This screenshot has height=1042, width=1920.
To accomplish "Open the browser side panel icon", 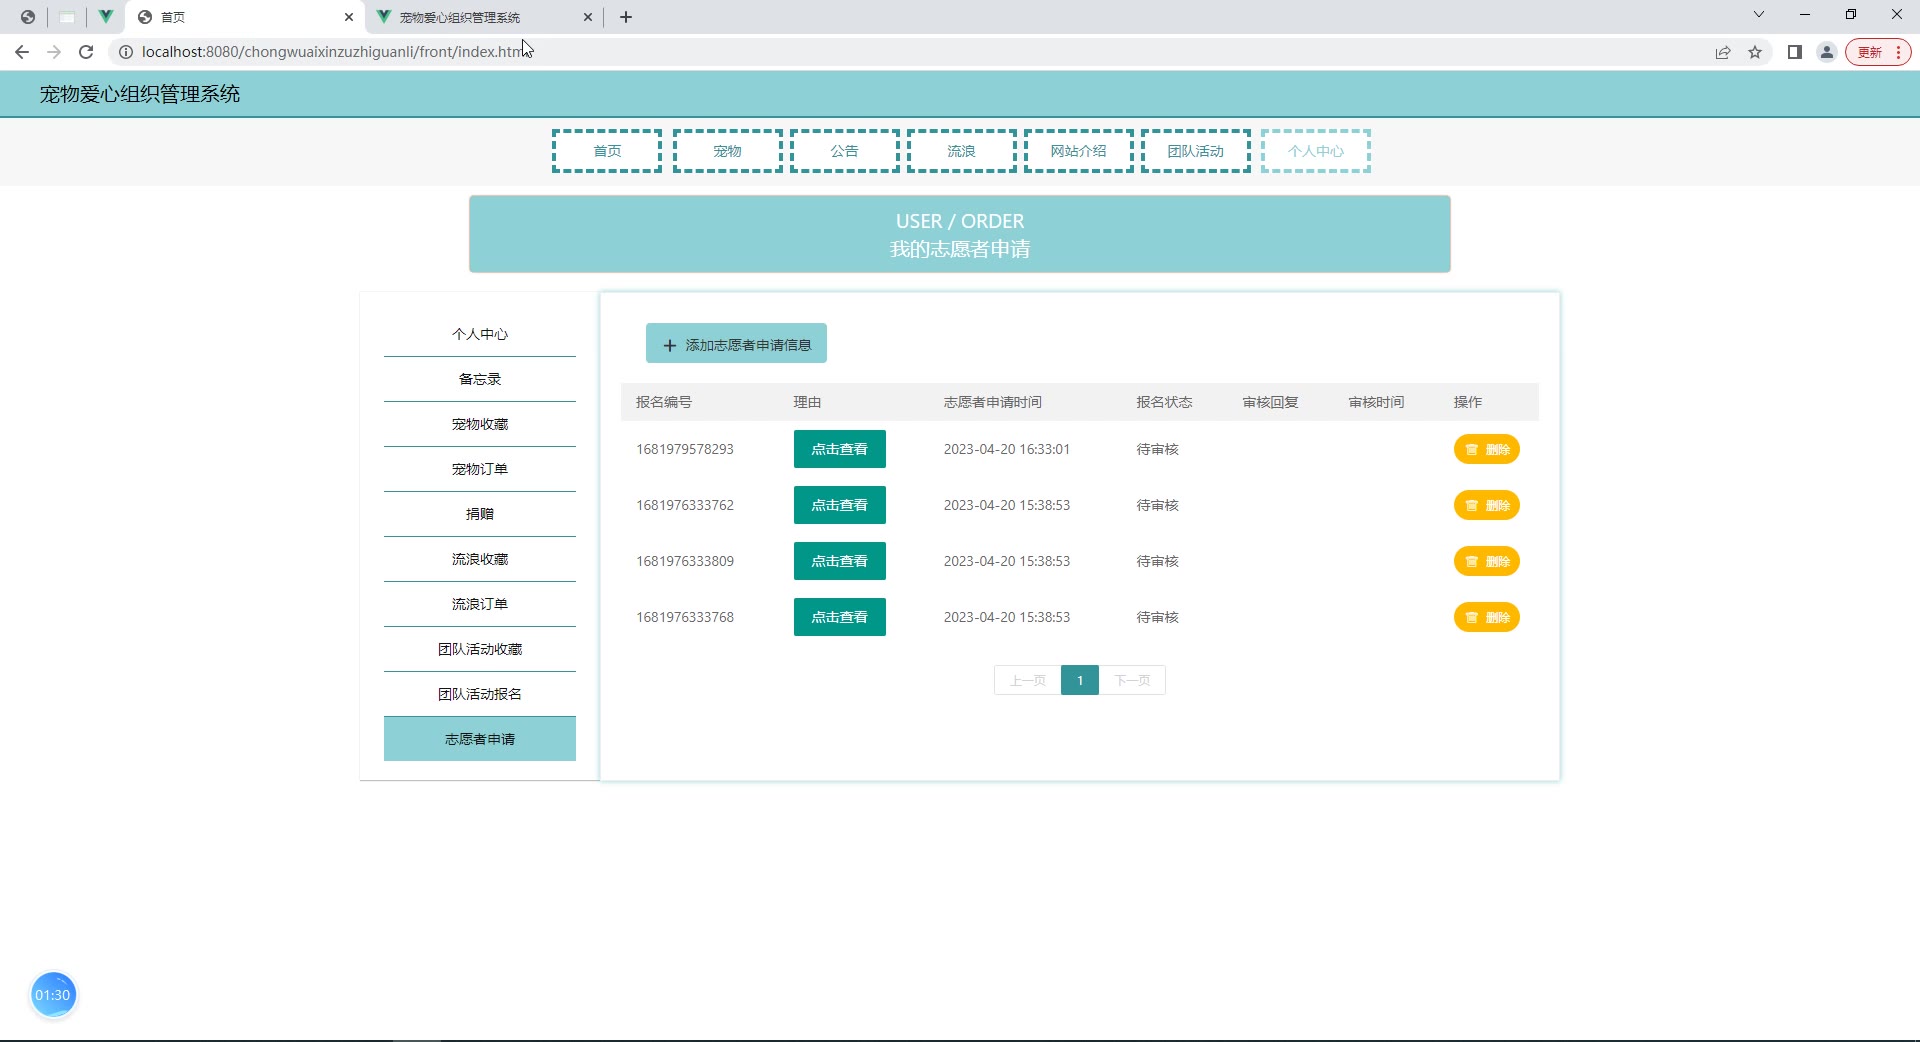I will 1795,52.
